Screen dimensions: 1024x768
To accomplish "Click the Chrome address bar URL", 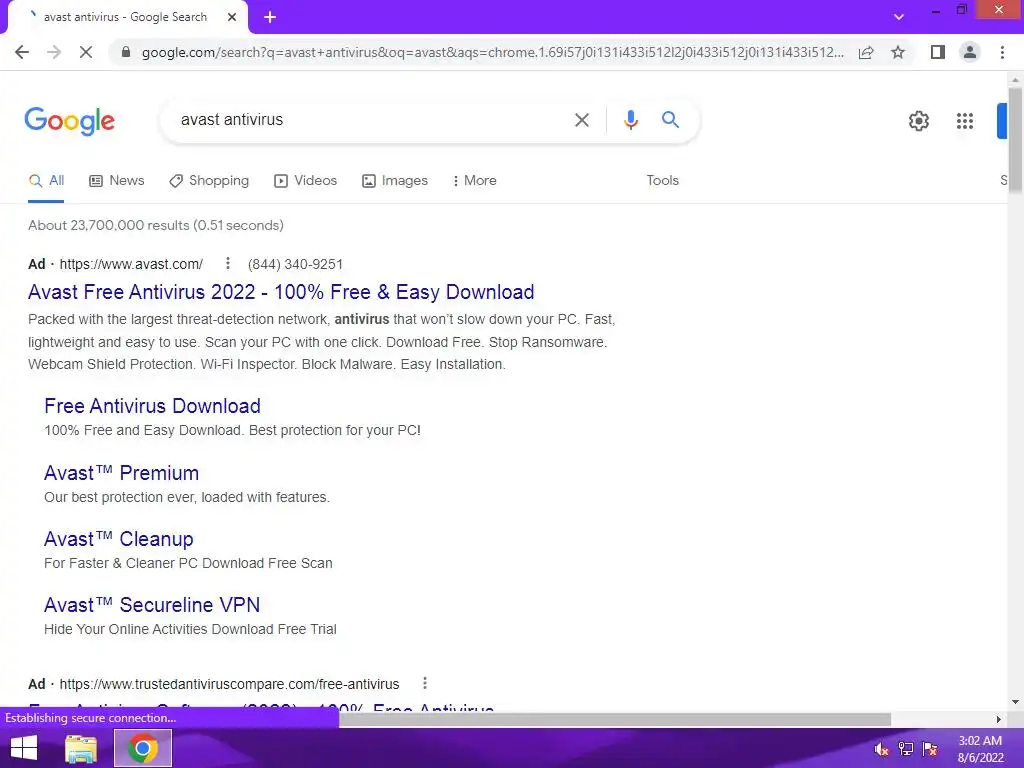I will 492,52.
